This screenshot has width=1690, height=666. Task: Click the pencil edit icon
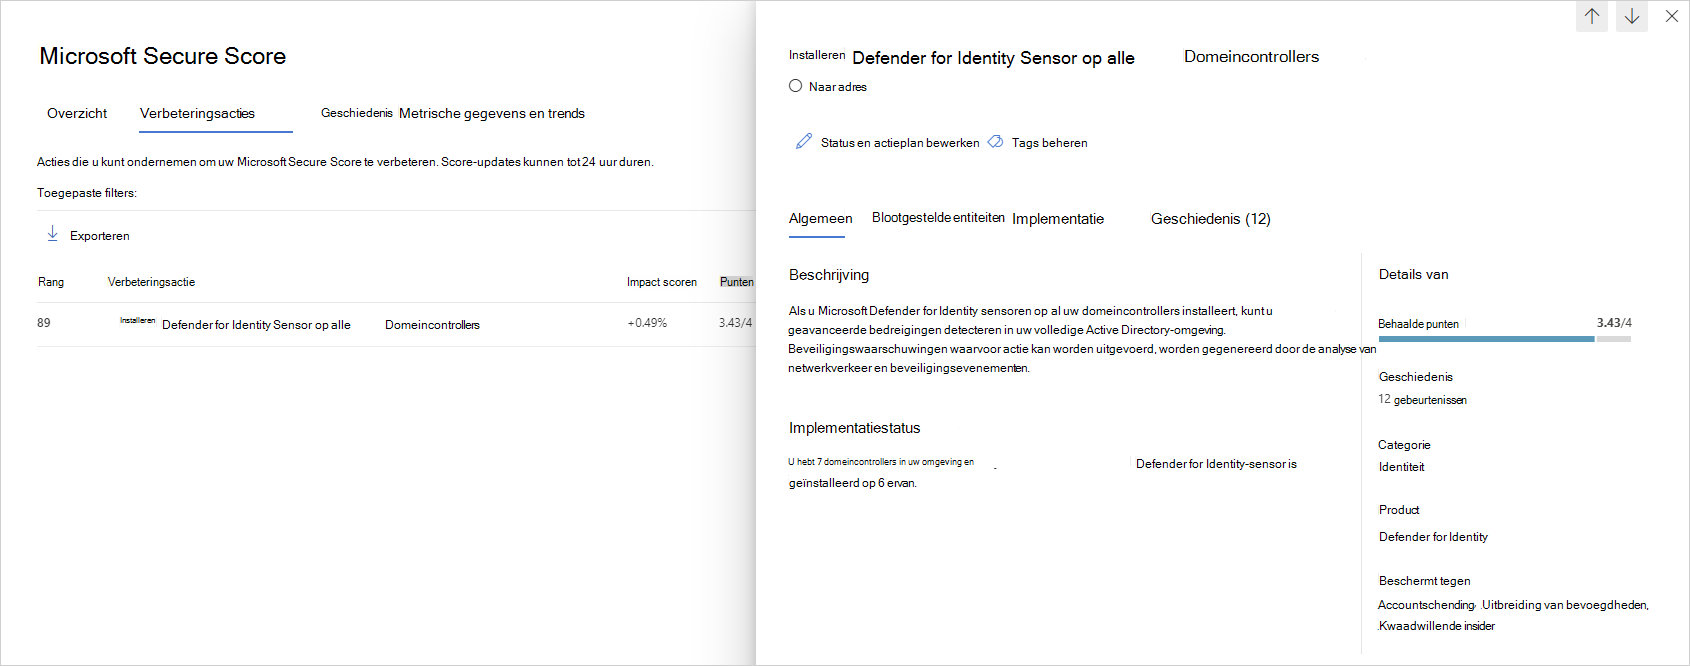(804, 141)
